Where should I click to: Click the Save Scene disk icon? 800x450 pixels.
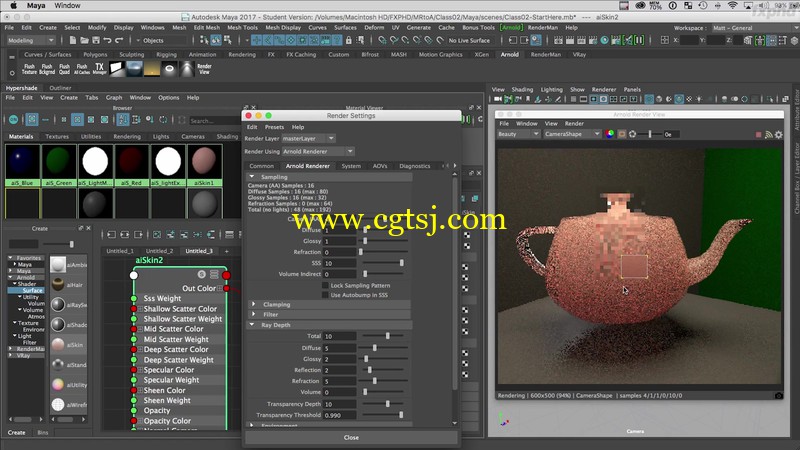(95, 40)
